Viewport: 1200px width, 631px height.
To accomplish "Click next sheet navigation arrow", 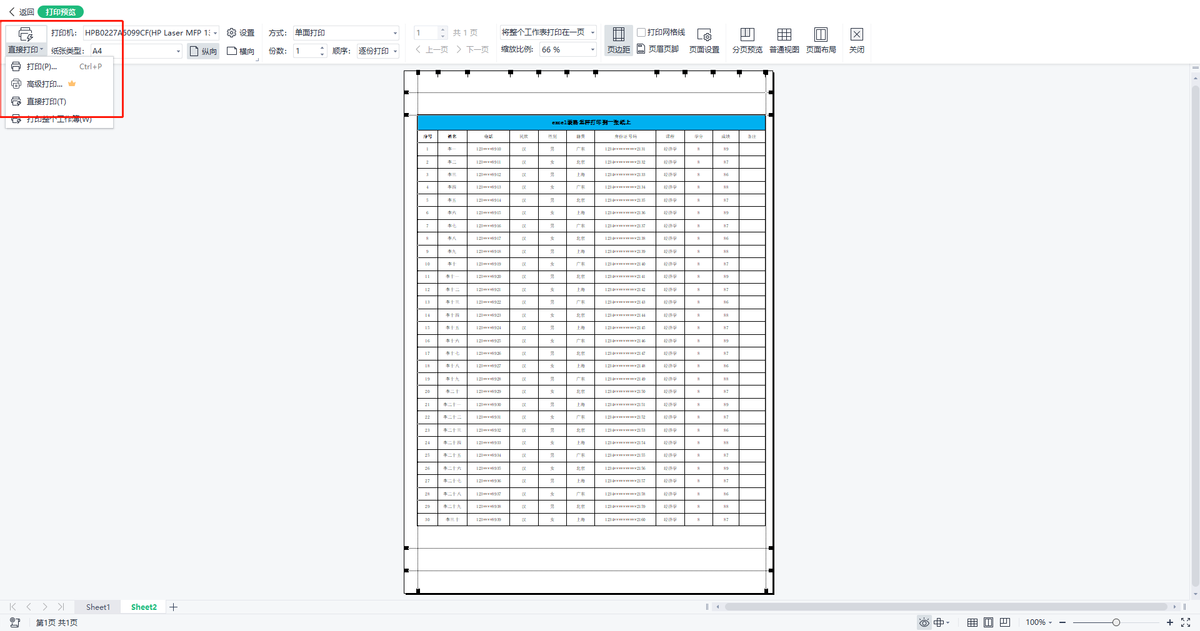I will click(x=45, y=607).
